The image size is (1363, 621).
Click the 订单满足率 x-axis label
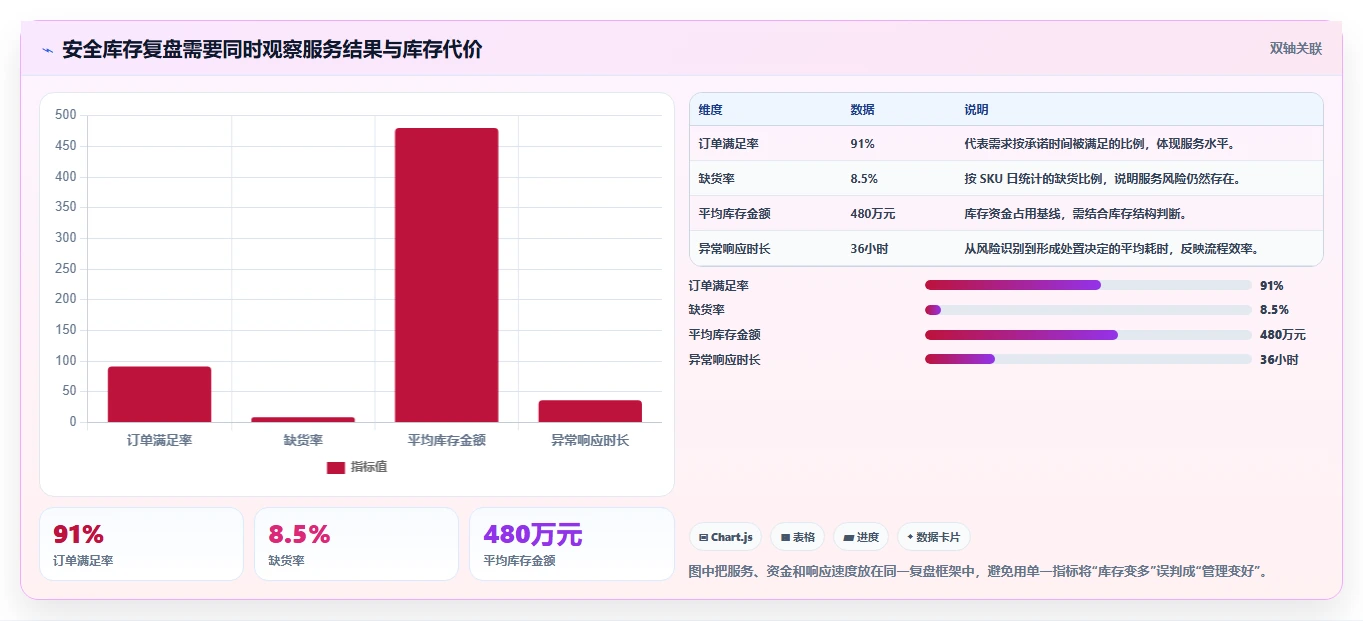pyautogui.click(x=160, y=440)
